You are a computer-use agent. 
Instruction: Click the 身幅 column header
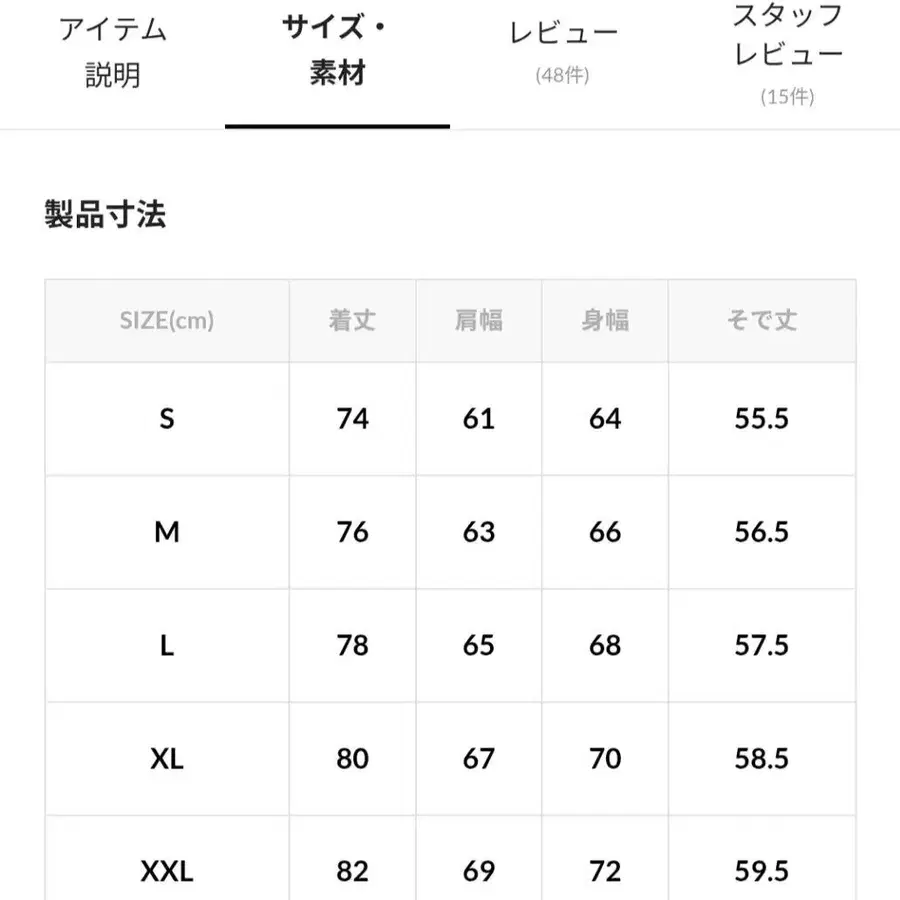(604, 321)
